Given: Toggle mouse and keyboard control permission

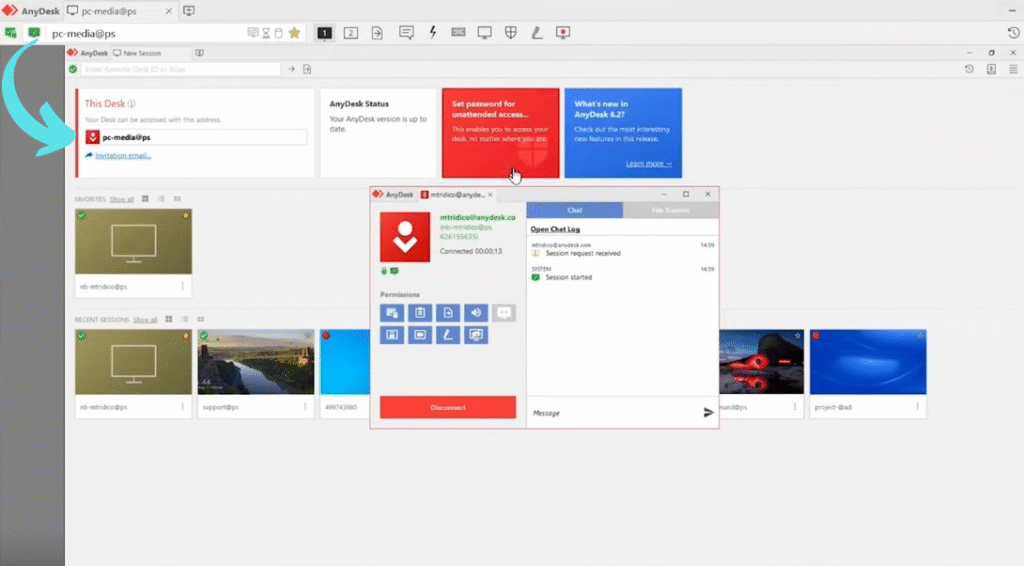Looking at the screenshot, I should 392,313.
